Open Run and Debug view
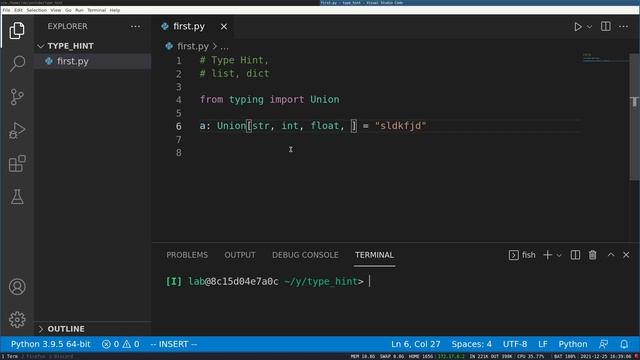This screenshot has height=360, width=640. click(x=17, y=131)
